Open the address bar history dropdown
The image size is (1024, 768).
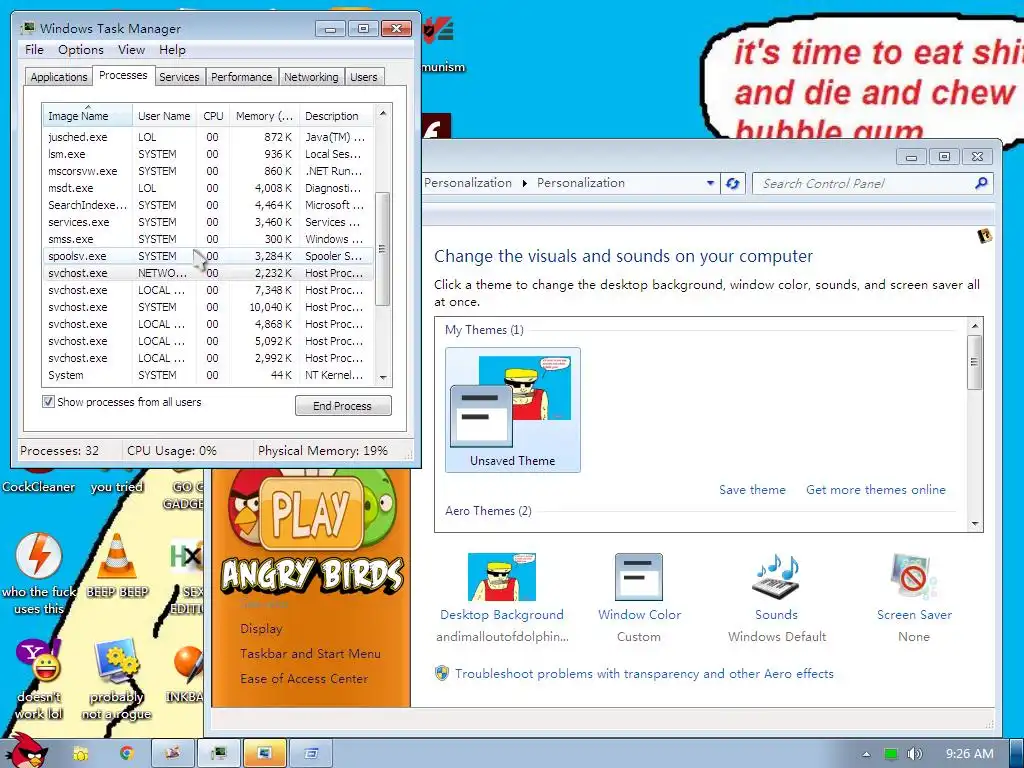[x=710, y=184]
